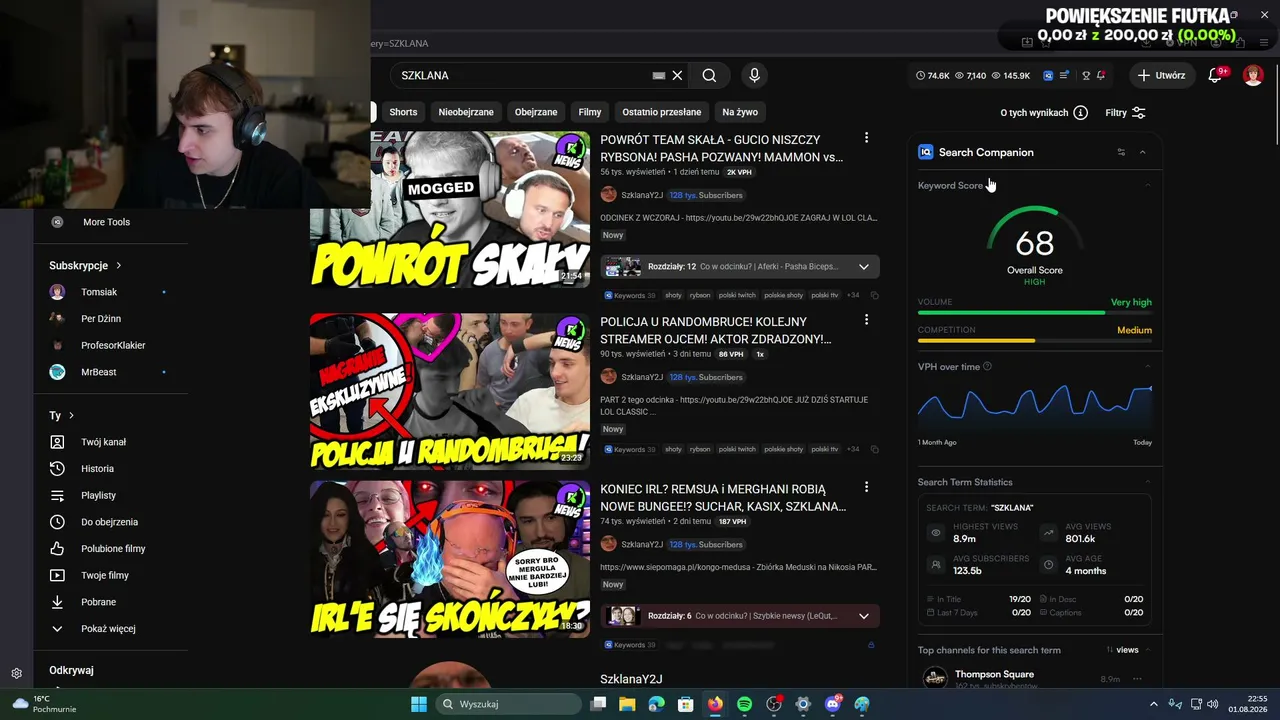The height and width of the screenshot is (720, 1280).
Task: Open the POLICJA U RANDOMBRUCA video thumbnail
Action: 450,391
